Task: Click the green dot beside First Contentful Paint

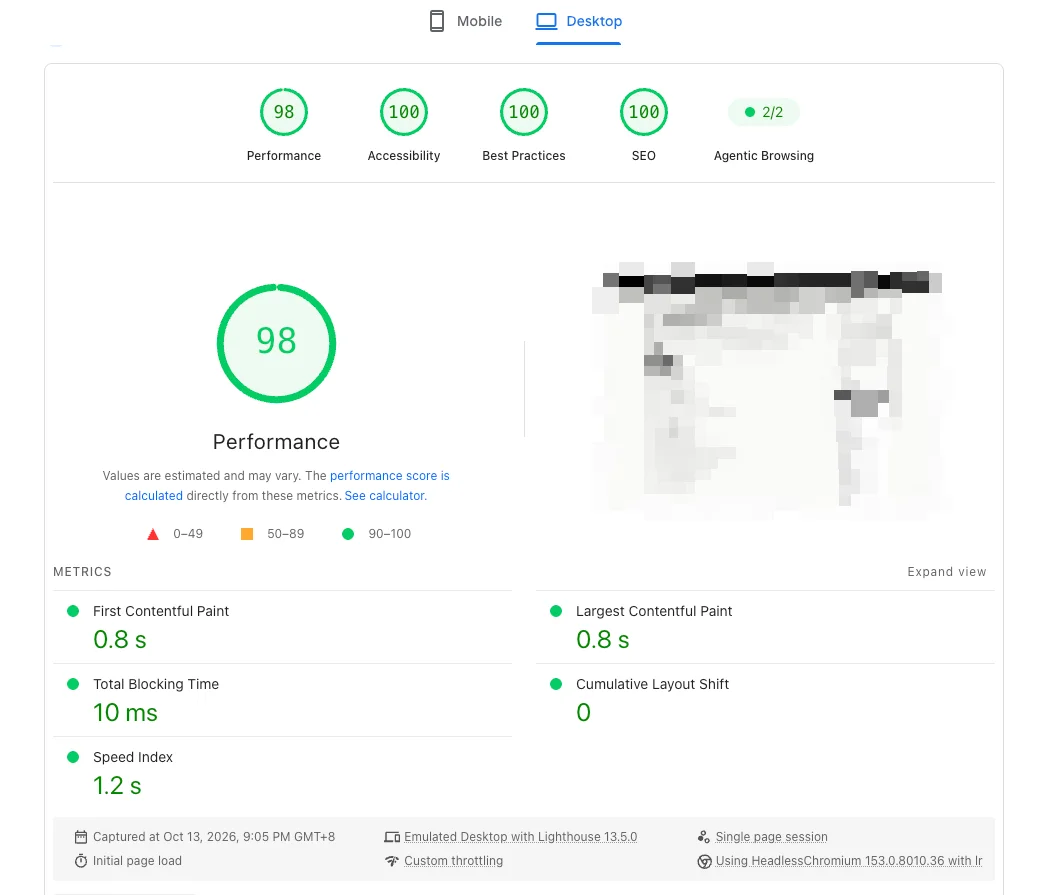Action: coord(73,611)
